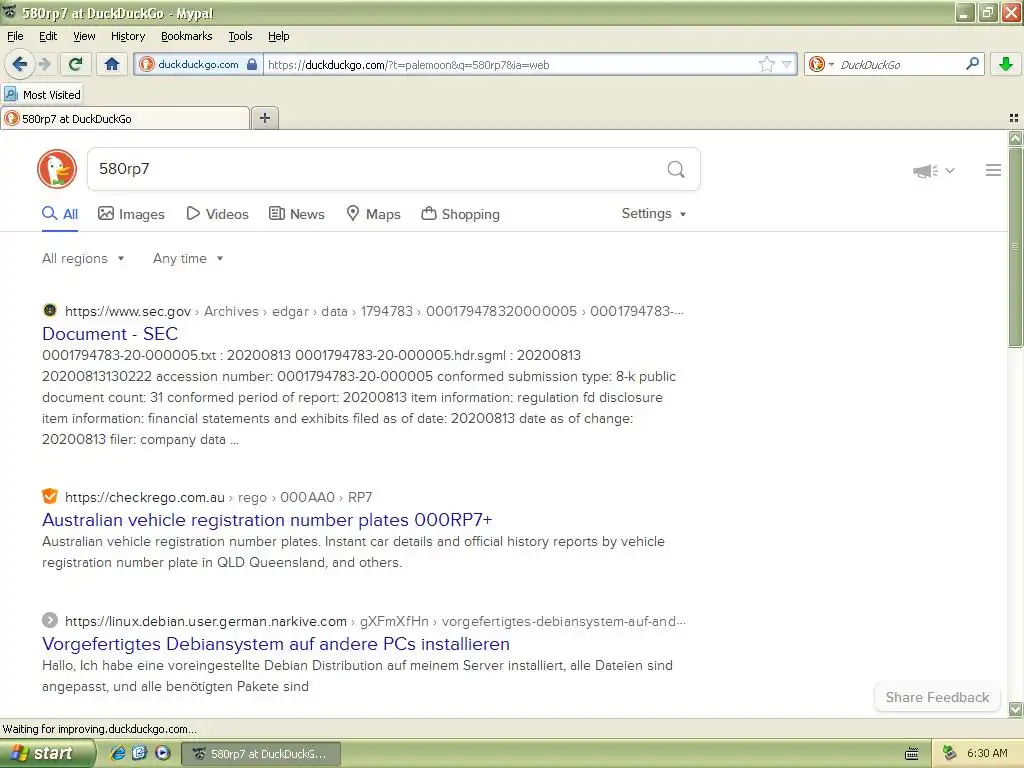Open the Document - SEC result link

(x=110, y=334)
